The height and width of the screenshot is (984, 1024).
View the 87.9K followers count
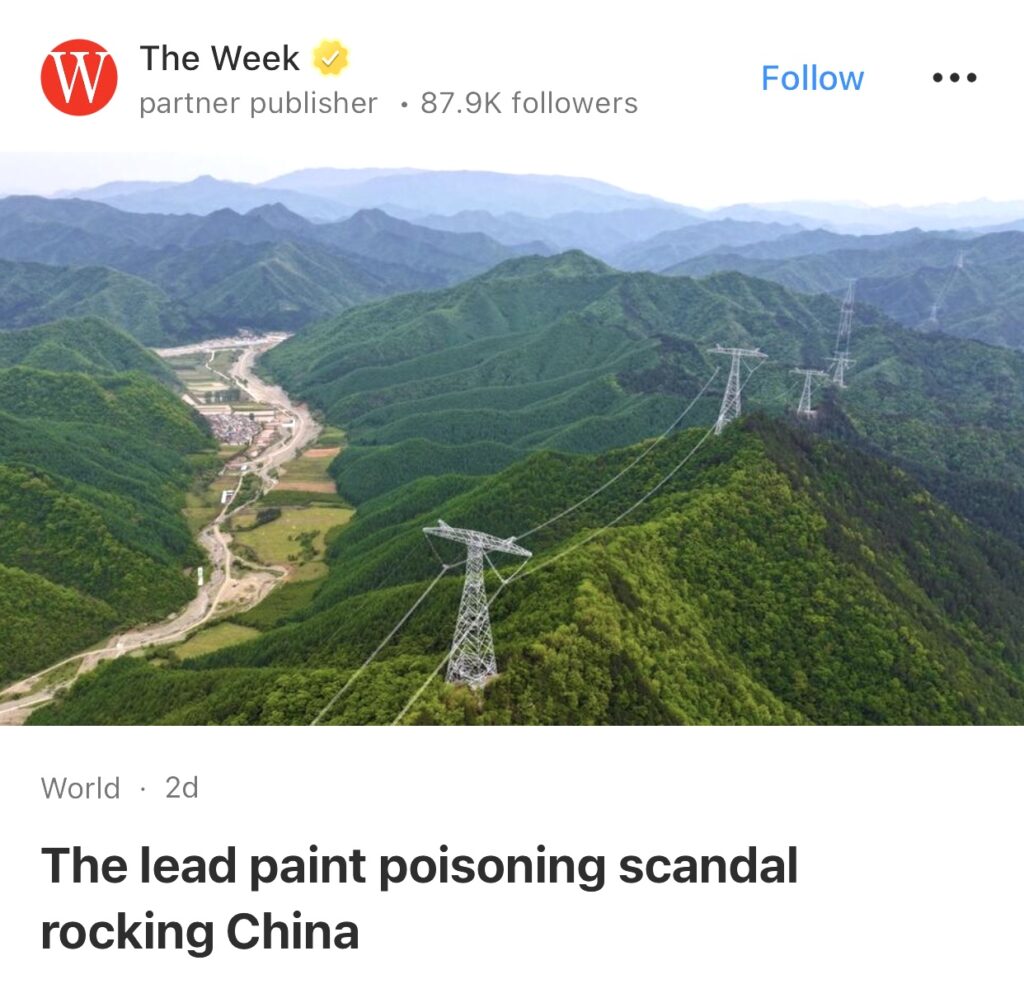pyautogui.click(x=529, y=103)
